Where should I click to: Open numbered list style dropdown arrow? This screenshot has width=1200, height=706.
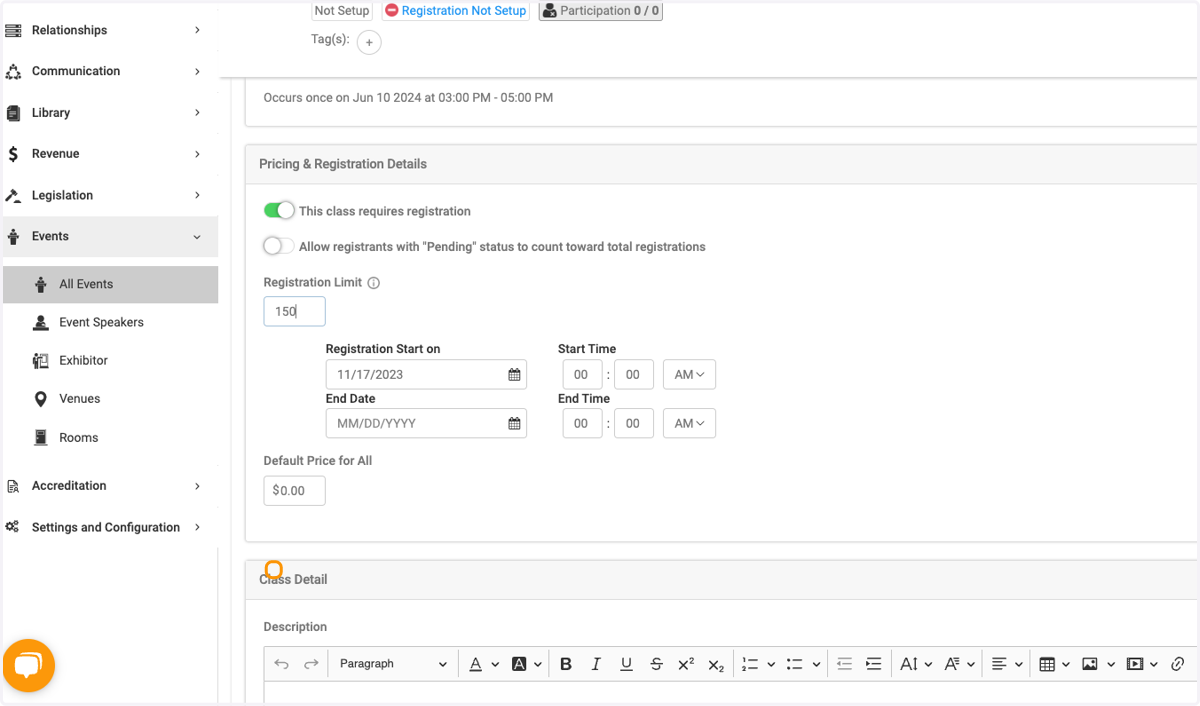tap(771, 665)
